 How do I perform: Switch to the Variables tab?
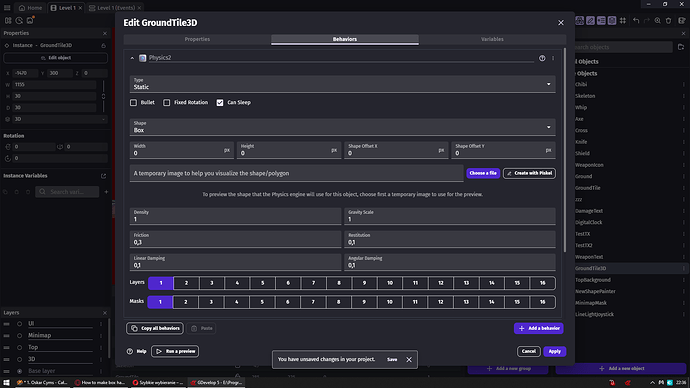tap(492, 39)
